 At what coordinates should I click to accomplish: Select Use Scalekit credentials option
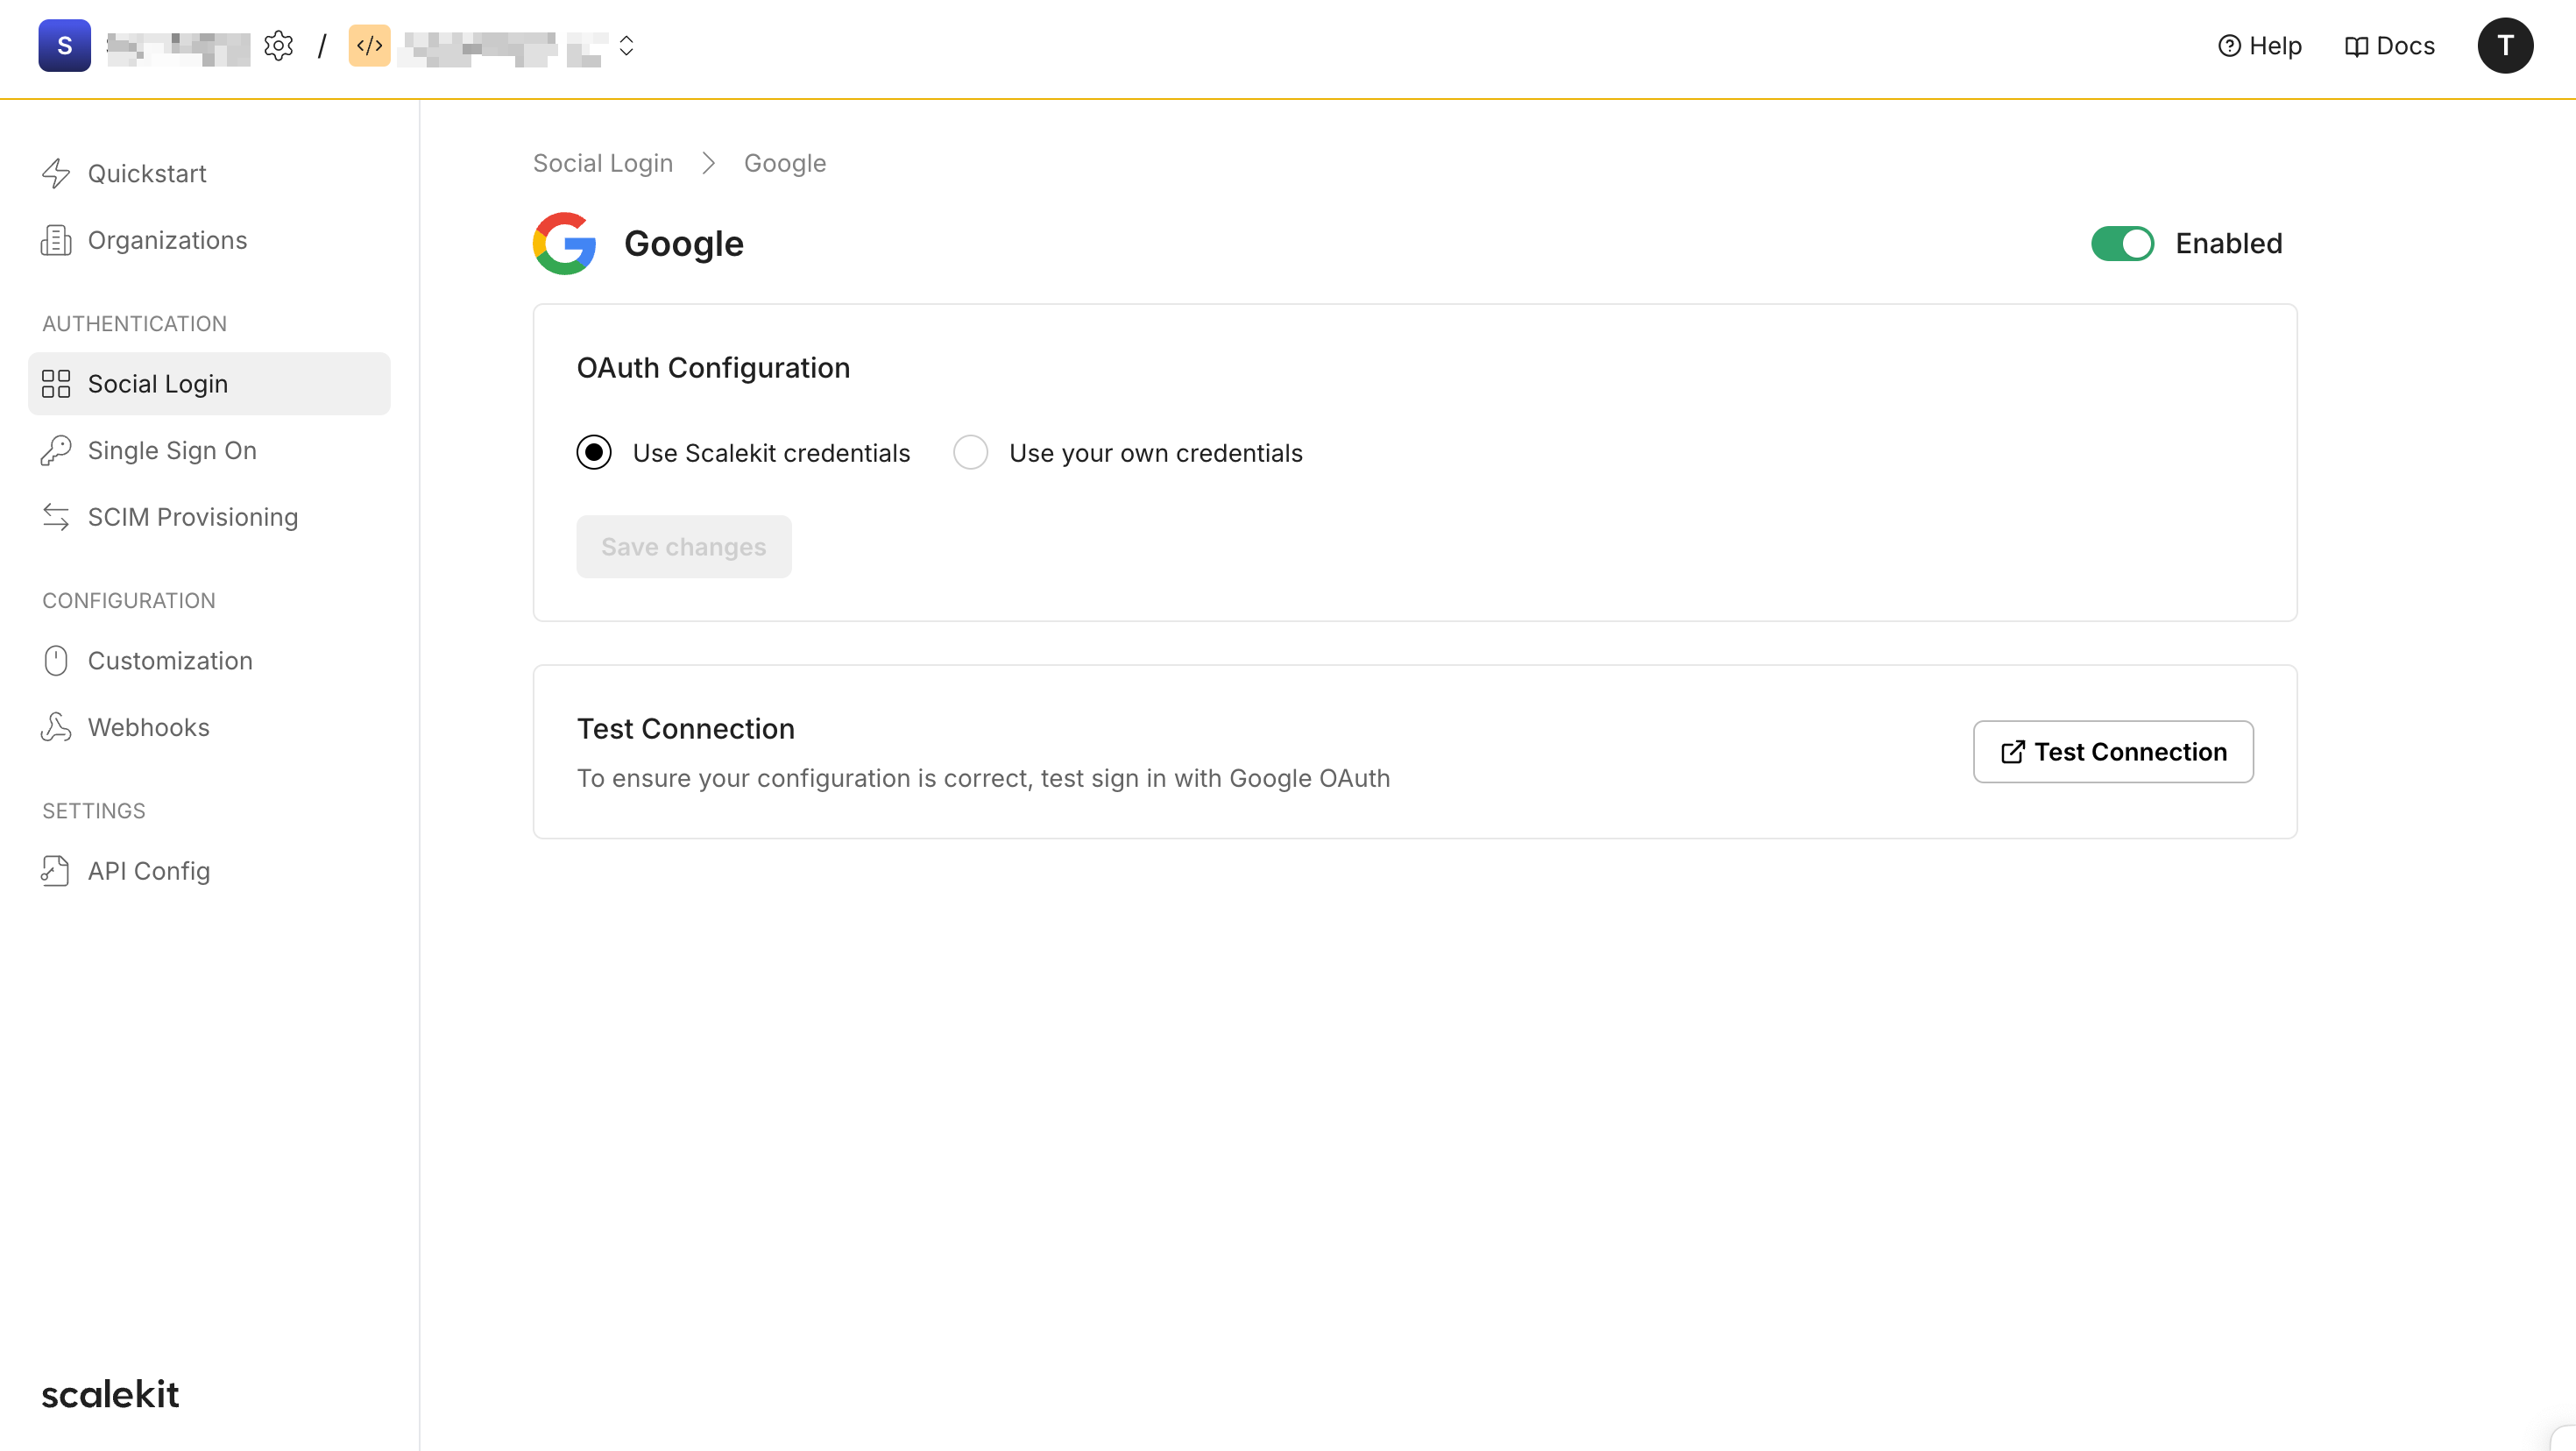click(x=594, y=452)
